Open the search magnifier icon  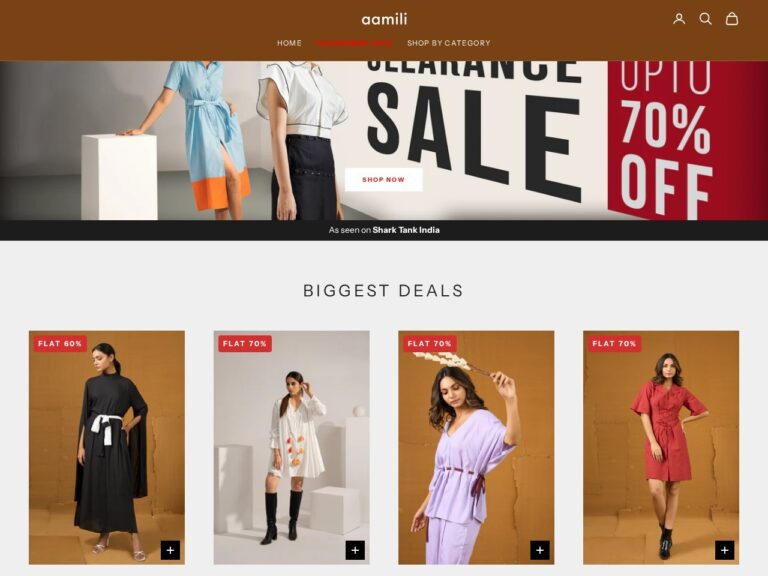705,19
